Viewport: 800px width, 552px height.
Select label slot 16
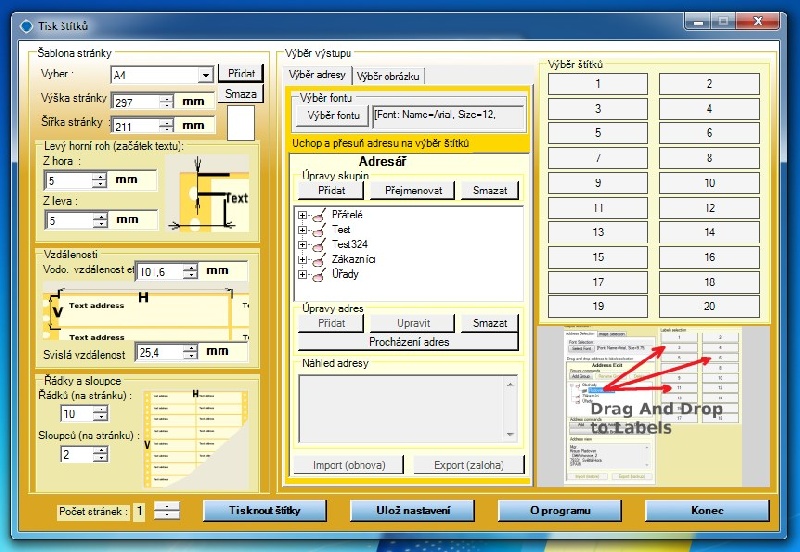[709, 257]
